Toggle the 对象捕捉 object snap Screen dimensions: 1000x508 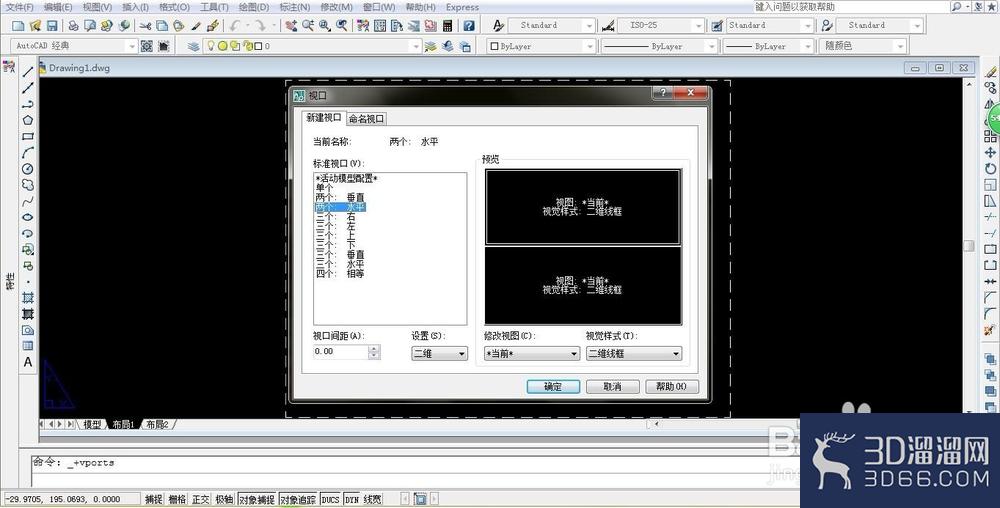[x=257, y=500]
